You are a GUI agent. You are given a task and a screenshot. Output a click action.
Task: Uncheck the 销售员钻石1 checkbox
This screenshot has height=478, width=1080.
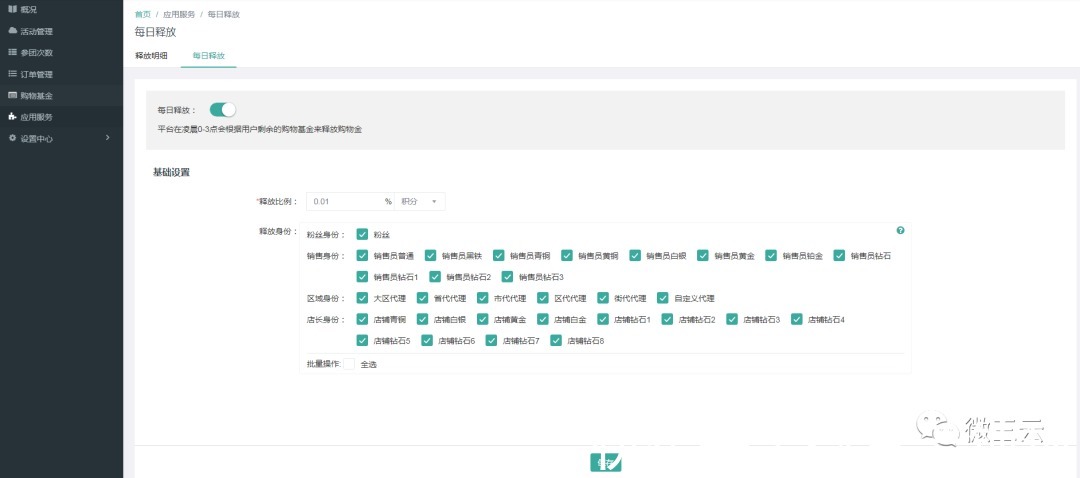(362, 277)
